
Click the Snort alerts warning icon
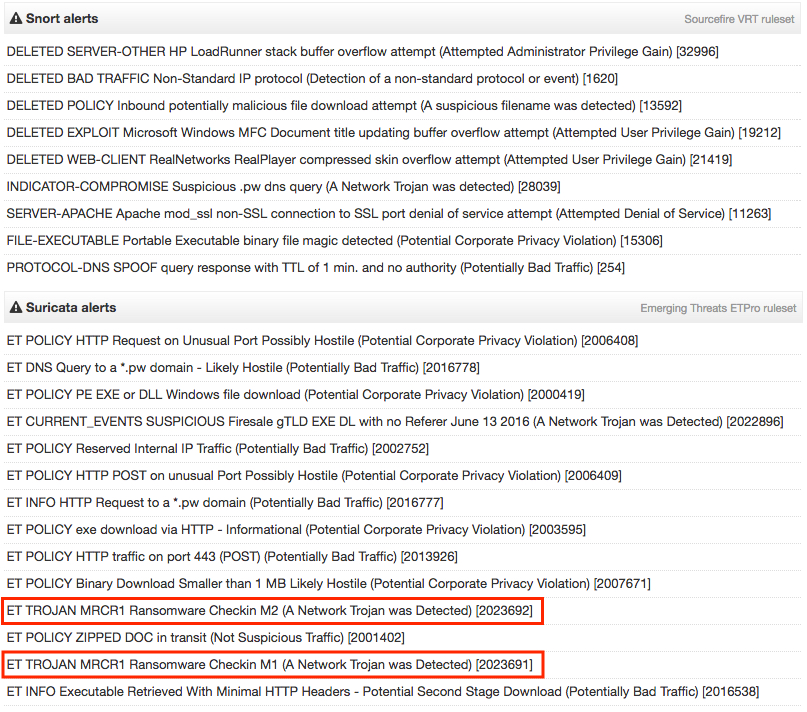(16, 19)
